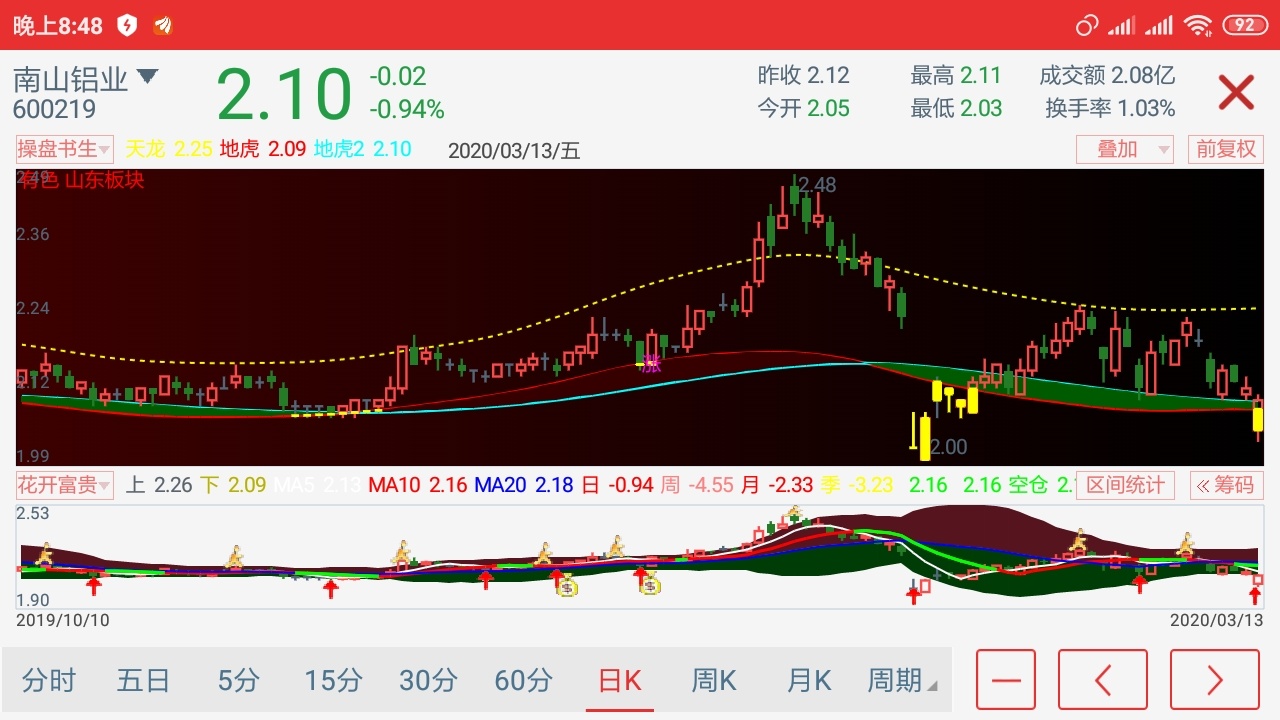Tap the first money bag icon in sub-chart
1280x720 pixels.
(567, 586)
